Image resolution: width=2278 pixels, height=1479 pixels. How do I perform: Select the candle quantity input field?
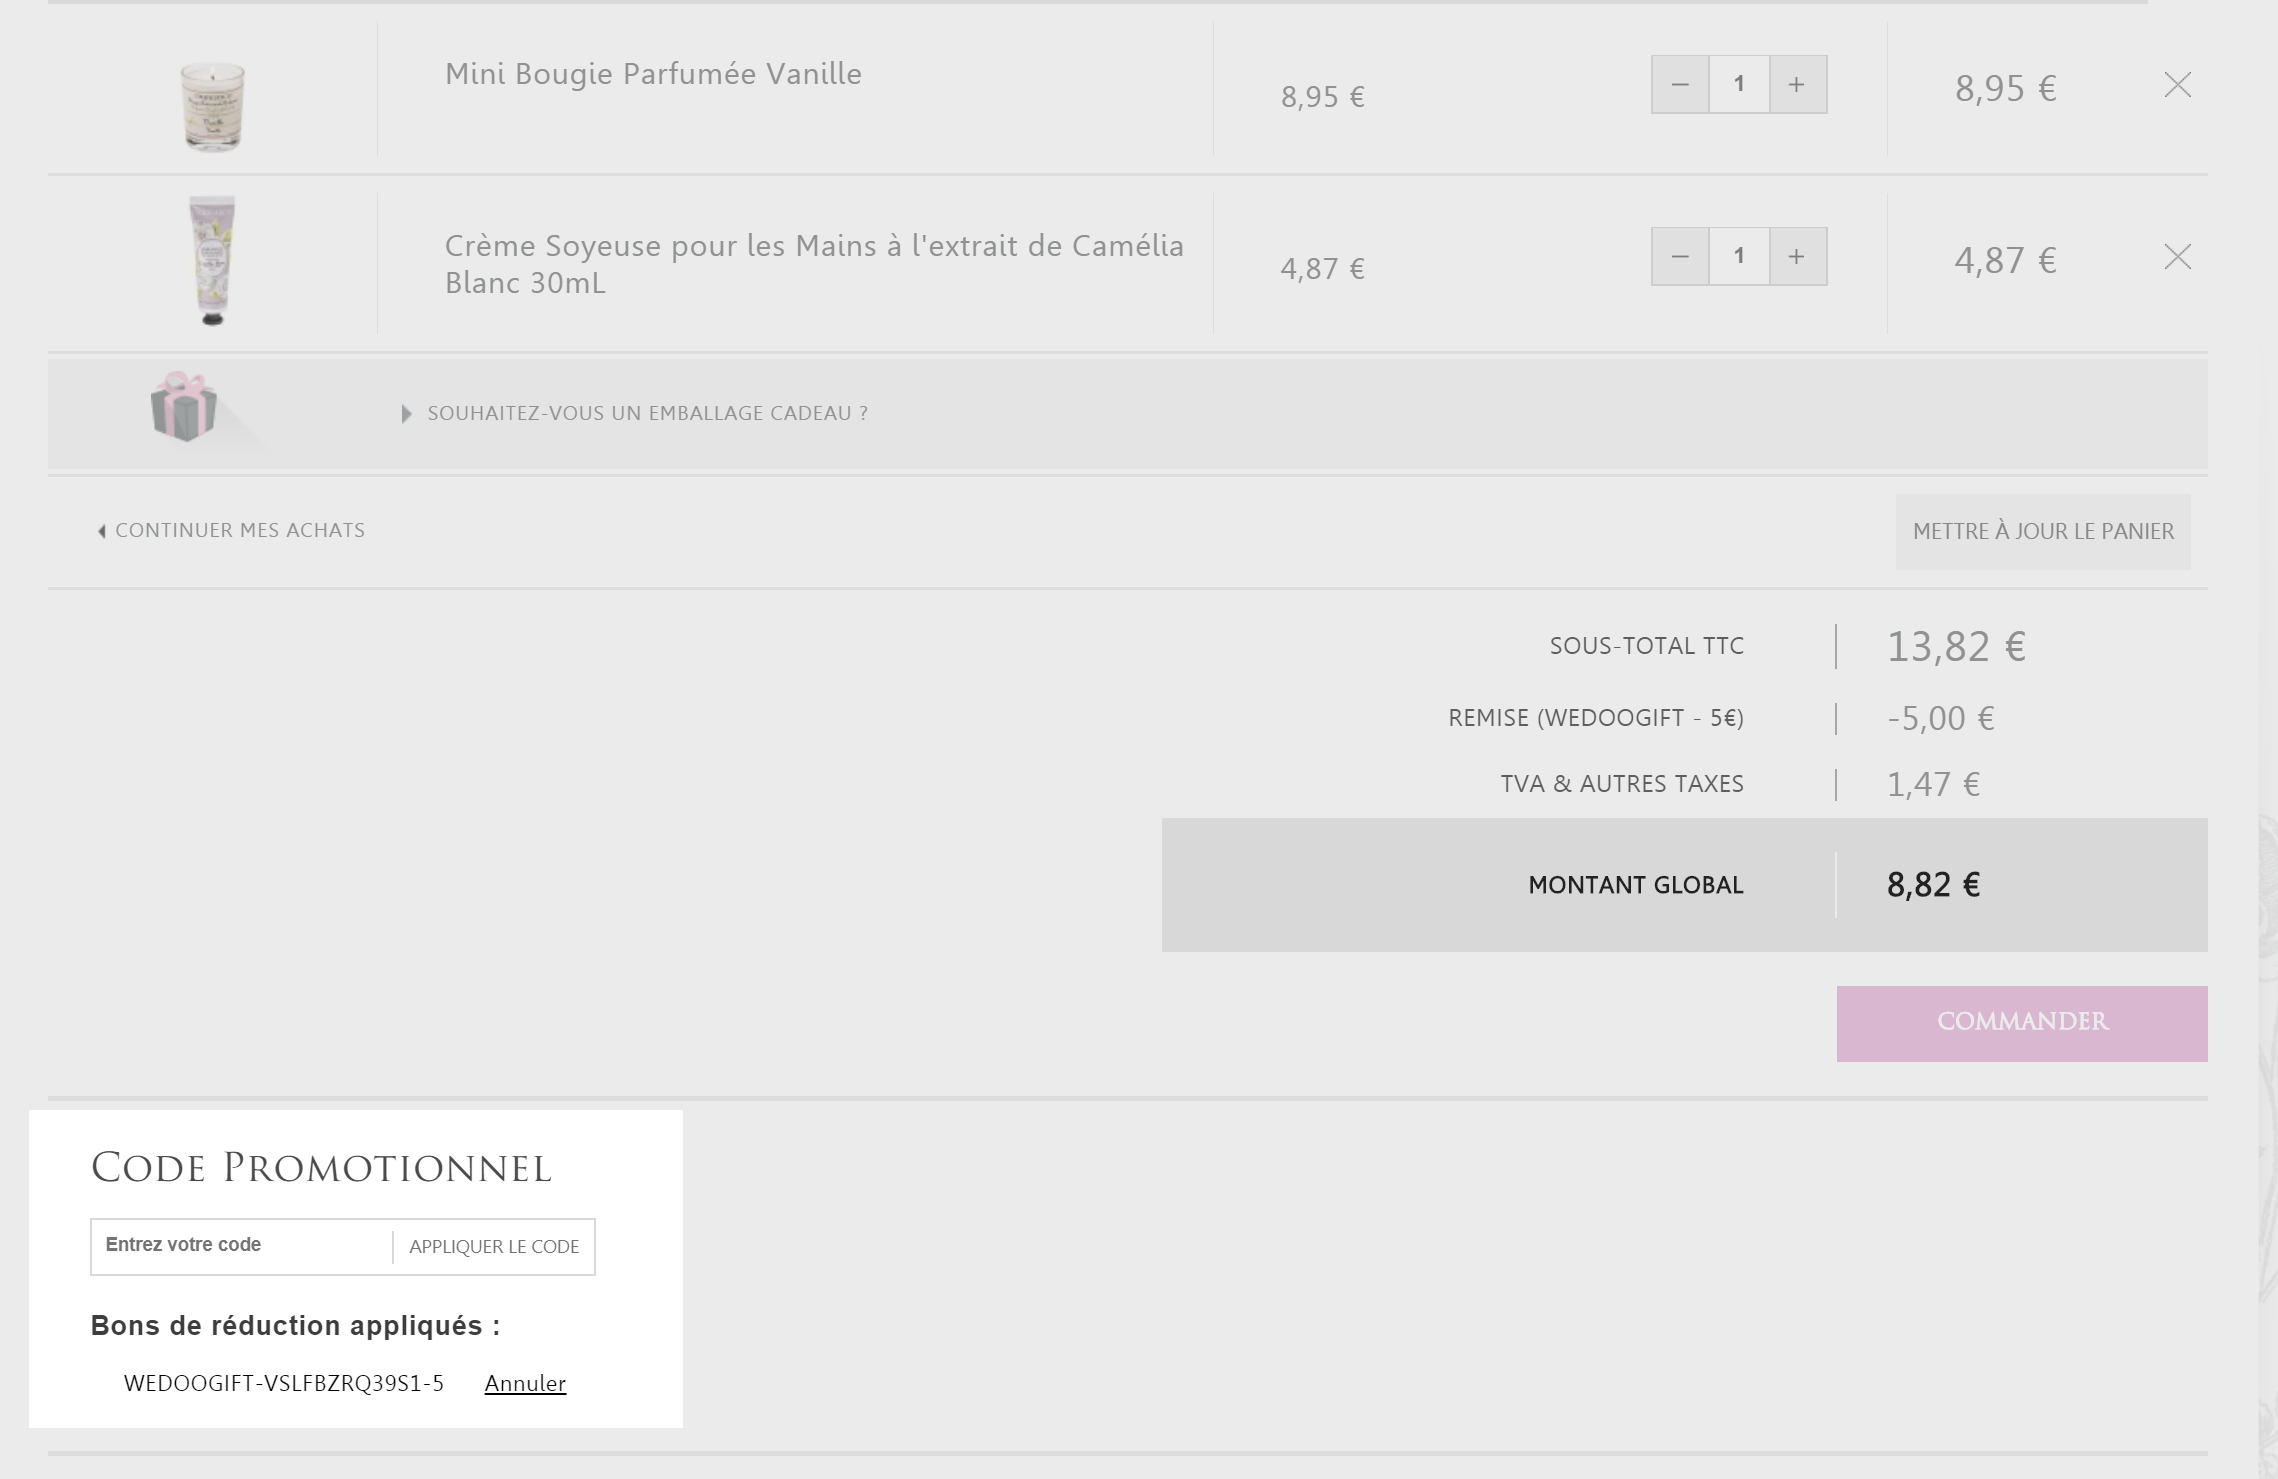coord(1739,84)
